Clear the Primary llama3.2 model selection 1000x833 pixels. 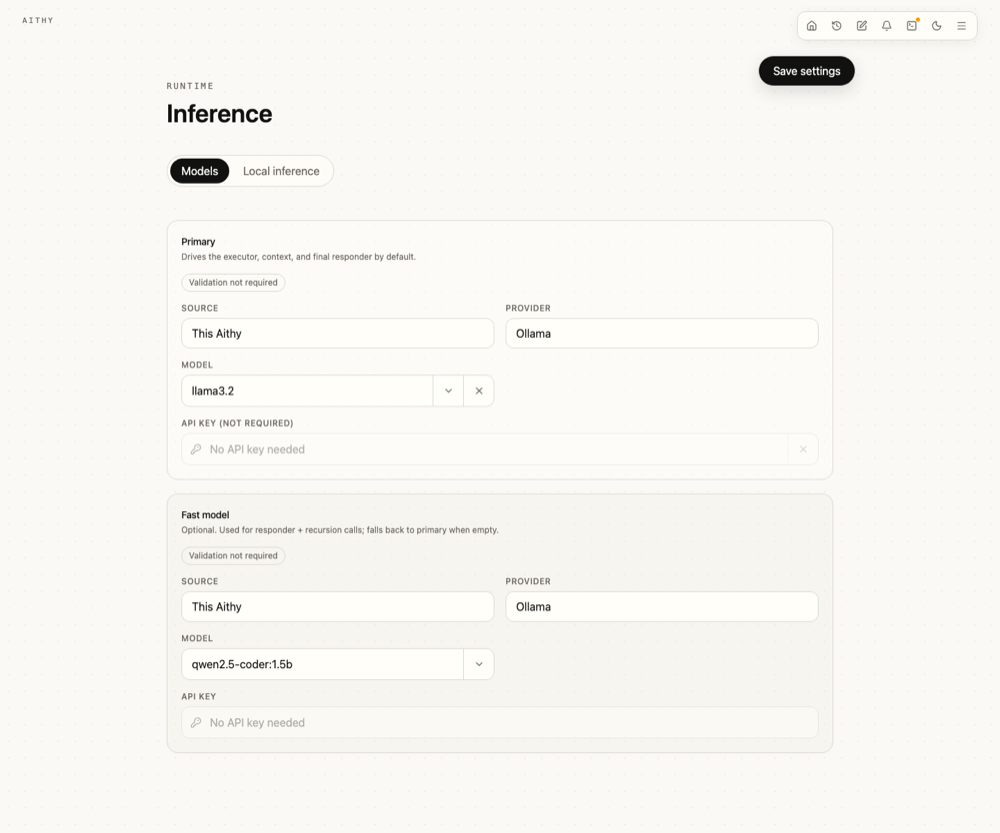[x=479, y=391]
